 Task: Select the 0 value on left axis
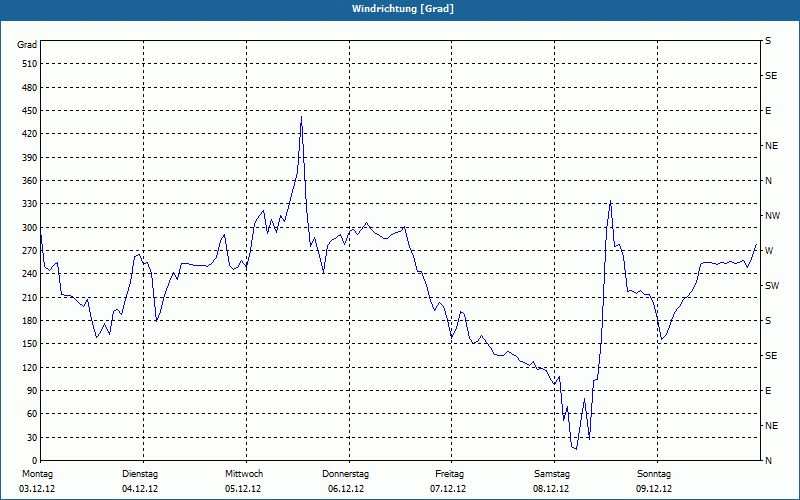[35, 461]
